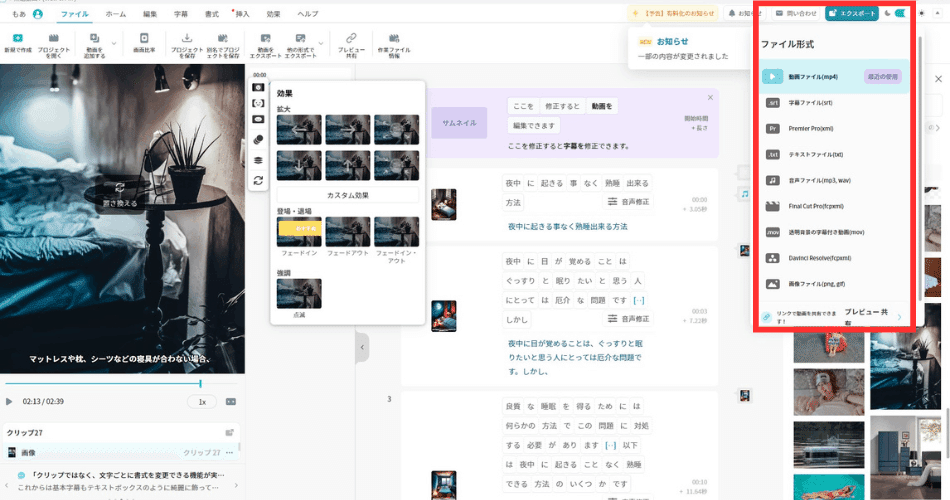
Task: Select the first clip's bedroom thumbnail
Action: (443, 204)
